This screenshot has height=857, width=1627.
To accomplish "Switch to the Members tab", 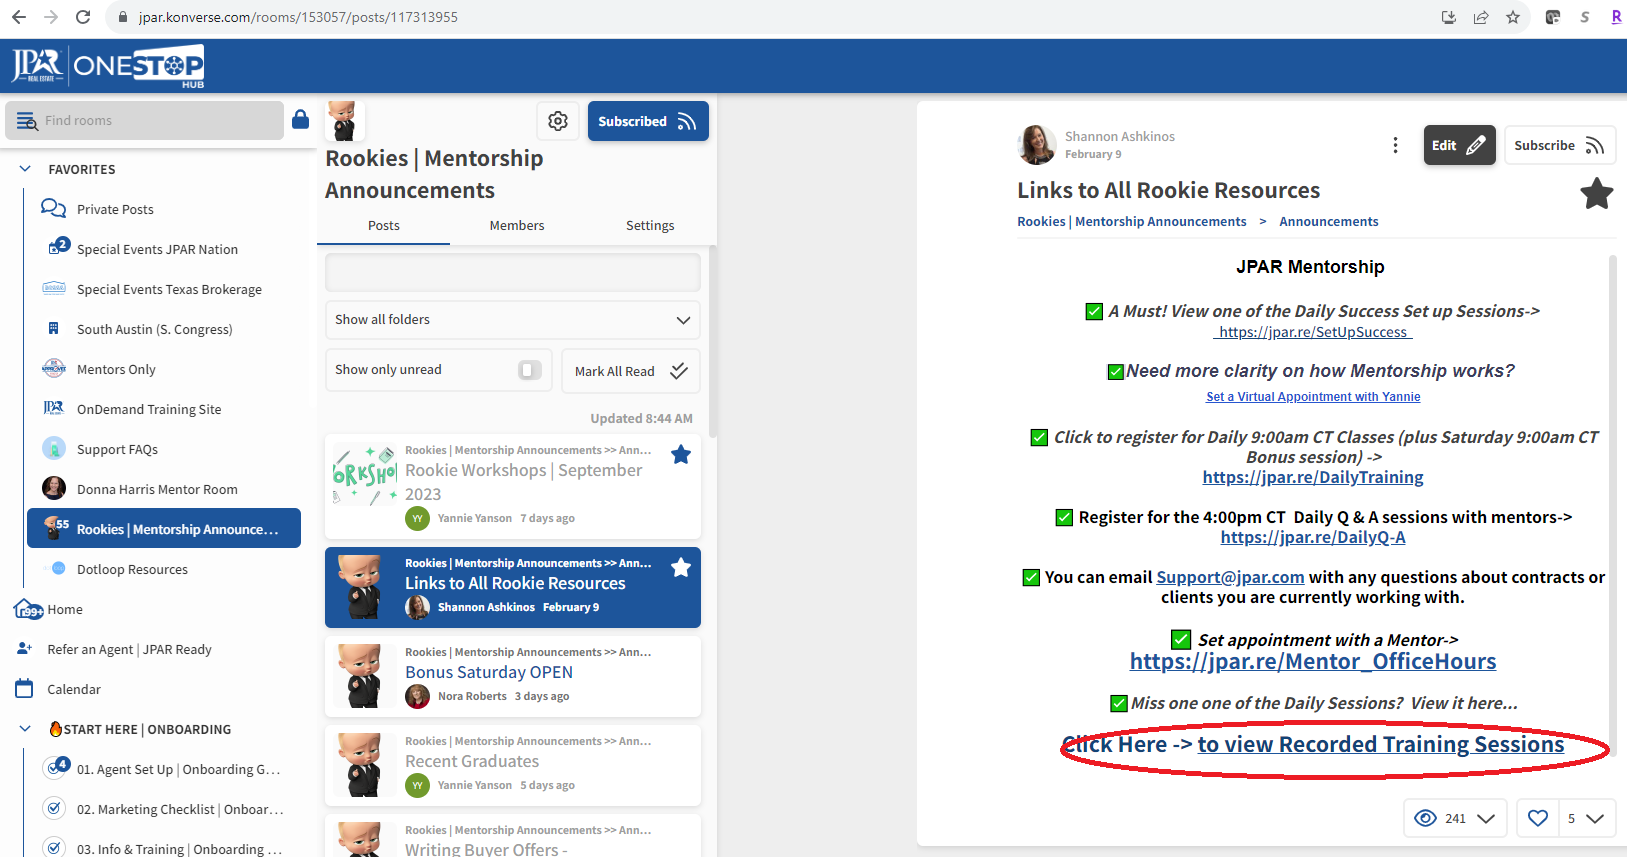I will (517, 226).
